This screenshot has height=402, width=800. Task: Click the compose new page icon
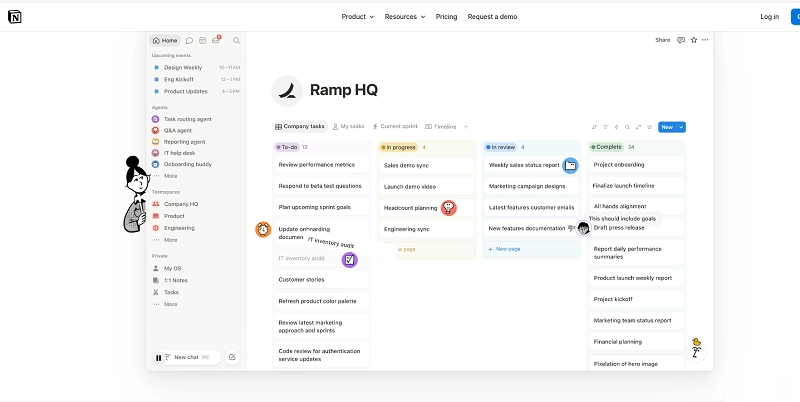click(x=232, y=357)
